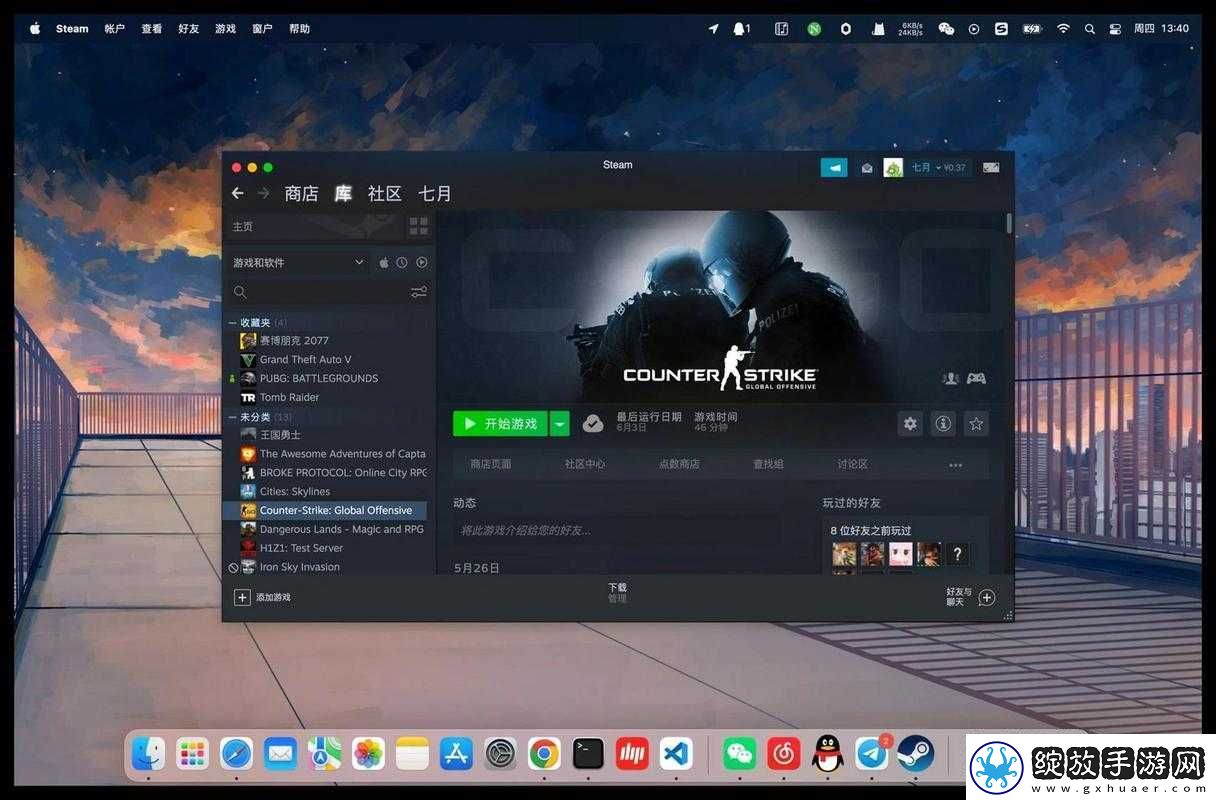Image resolution: width=1216 pixels, height=800 pixels.
Task: Open 查找组 link
Action: tap(768, 464)
